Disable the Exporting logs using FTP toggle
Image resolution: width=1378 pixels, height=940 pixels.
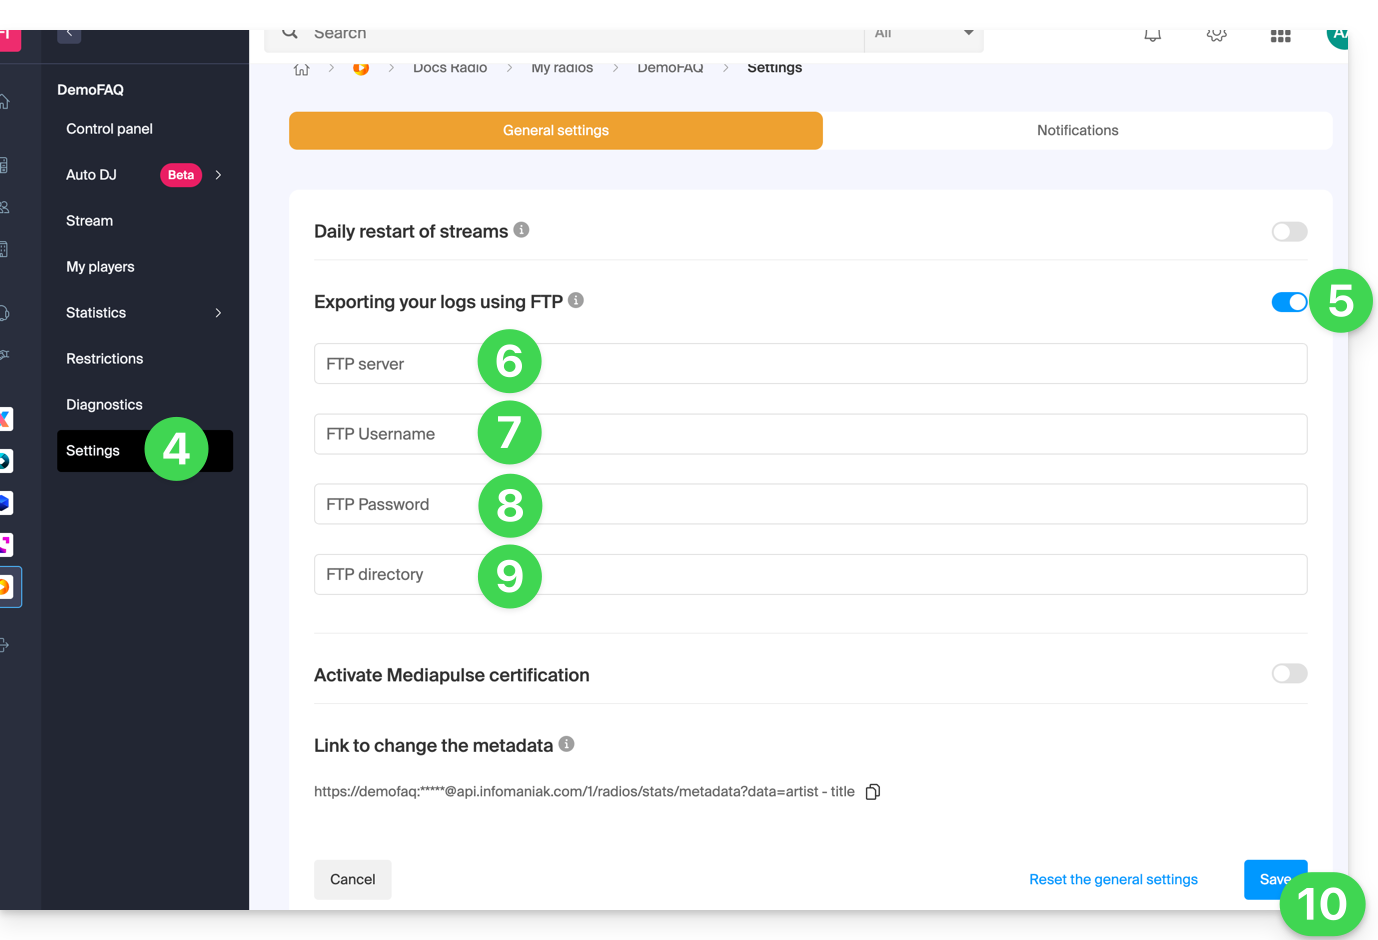tap(1288, 302)
